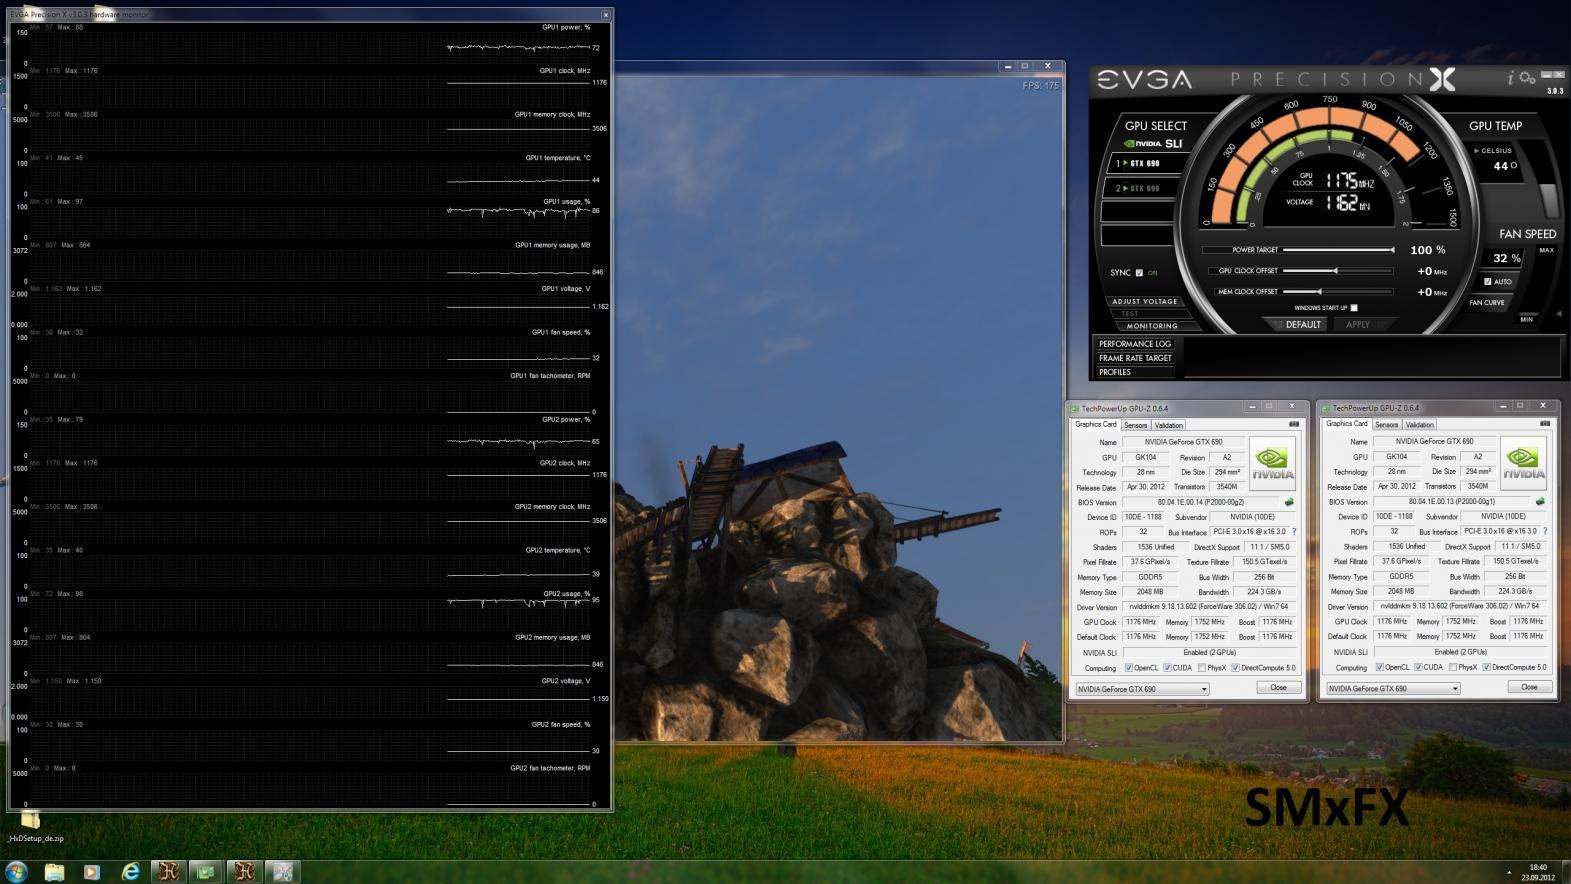Switch to GPU-Z taskbar button
The height and width of the screenshot is (884, 1571).
pos(206,872)
